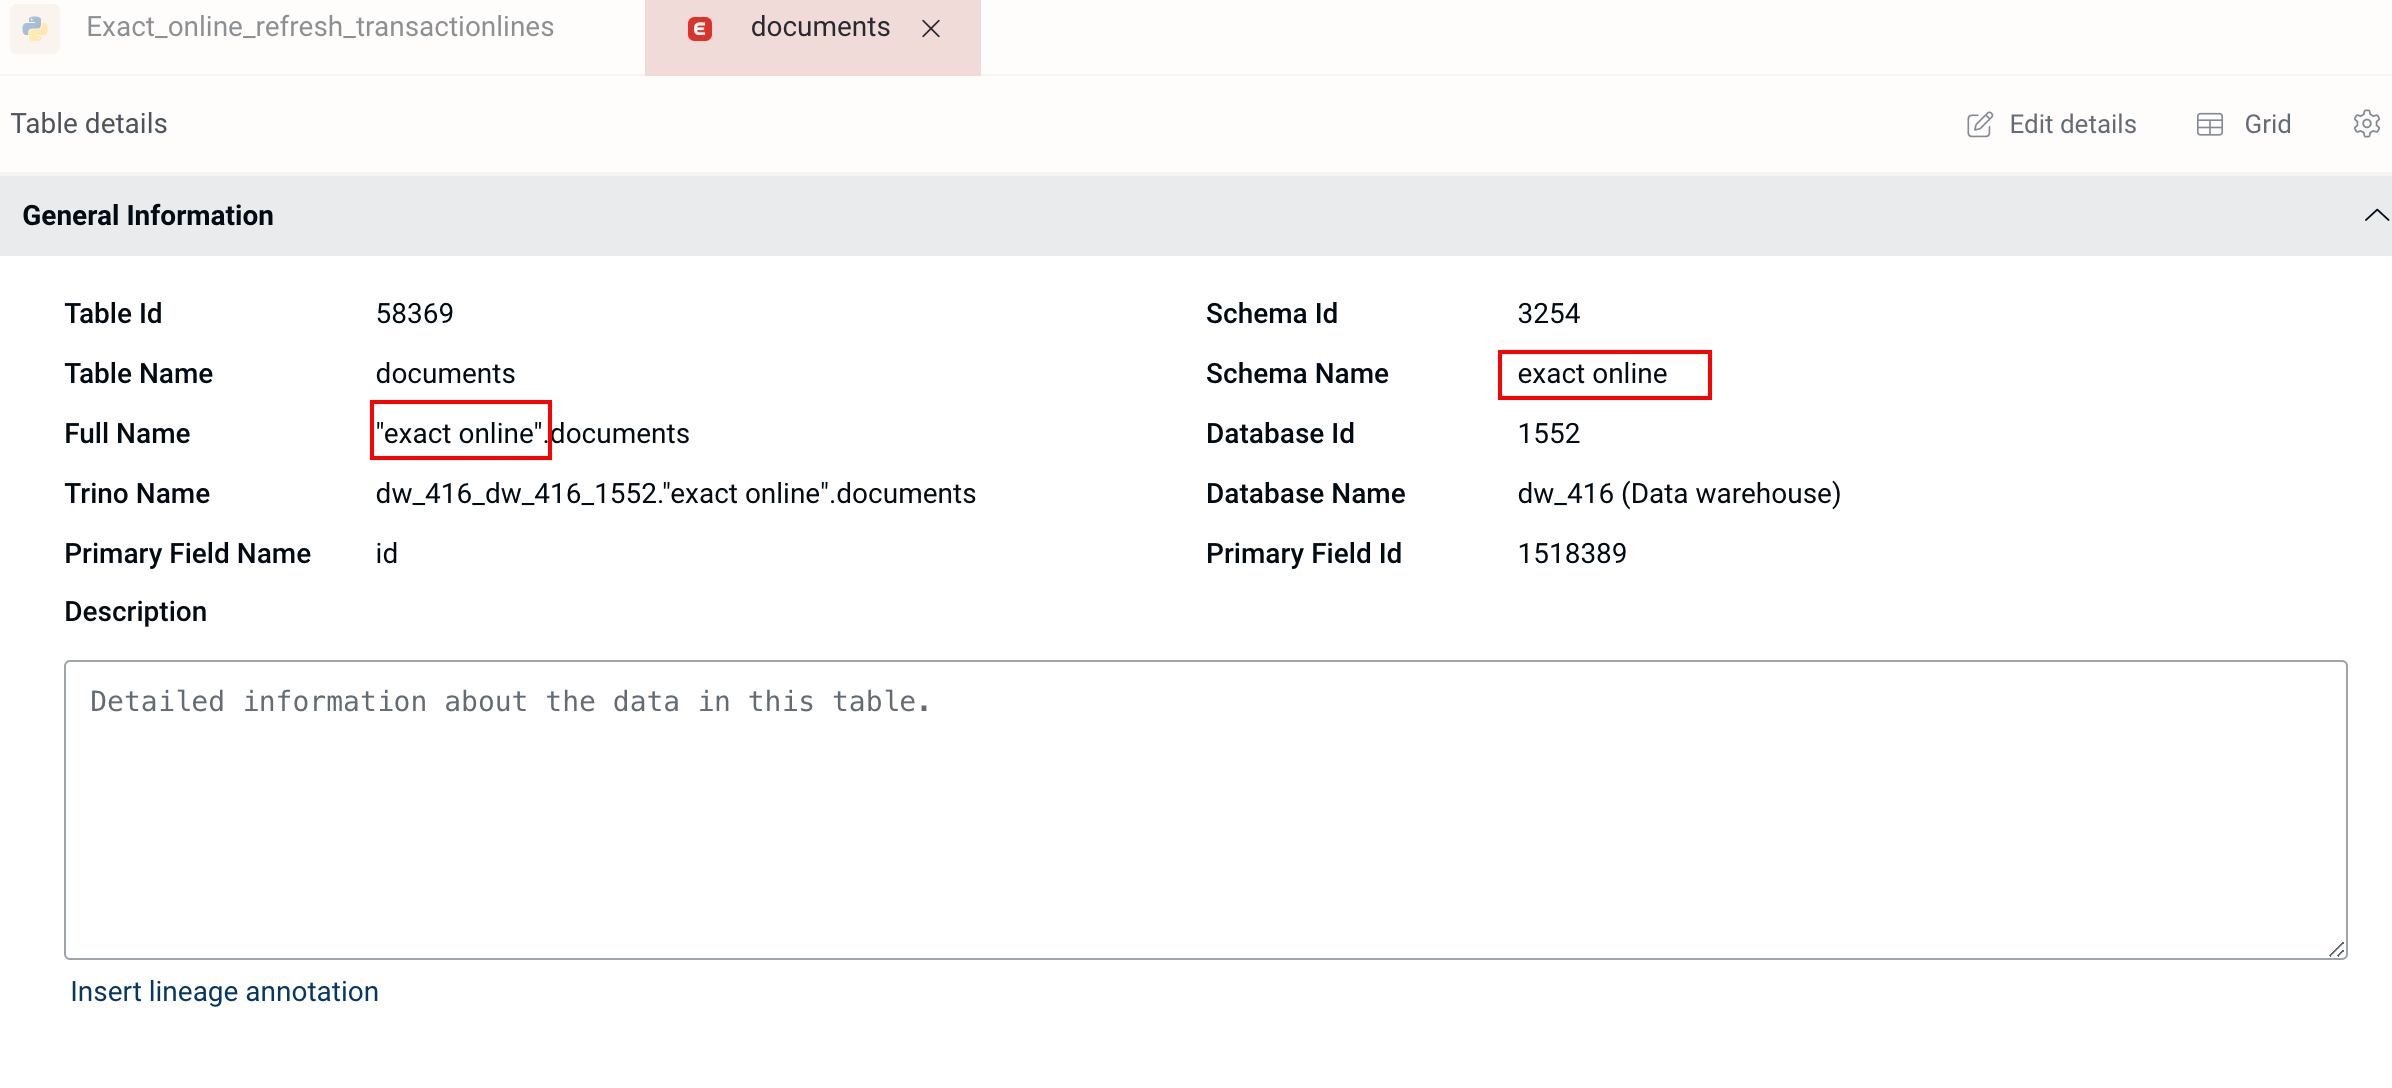2392x1088 pixels.
Task: Click Primary Field Id value 1518389
Action: (x=1572, y=553)
